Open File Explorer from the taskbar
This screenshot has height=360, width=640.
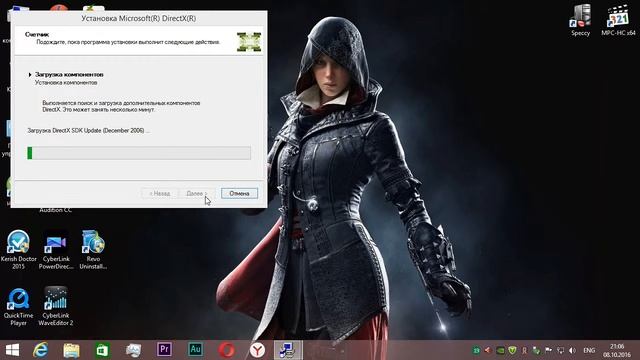(x=71, y=350)
